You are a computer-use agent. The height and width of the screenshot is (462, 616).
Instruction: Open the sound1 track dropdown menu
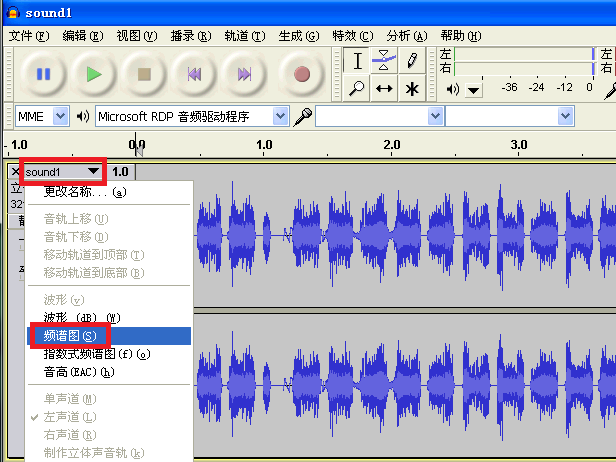(x=62, y=172)
